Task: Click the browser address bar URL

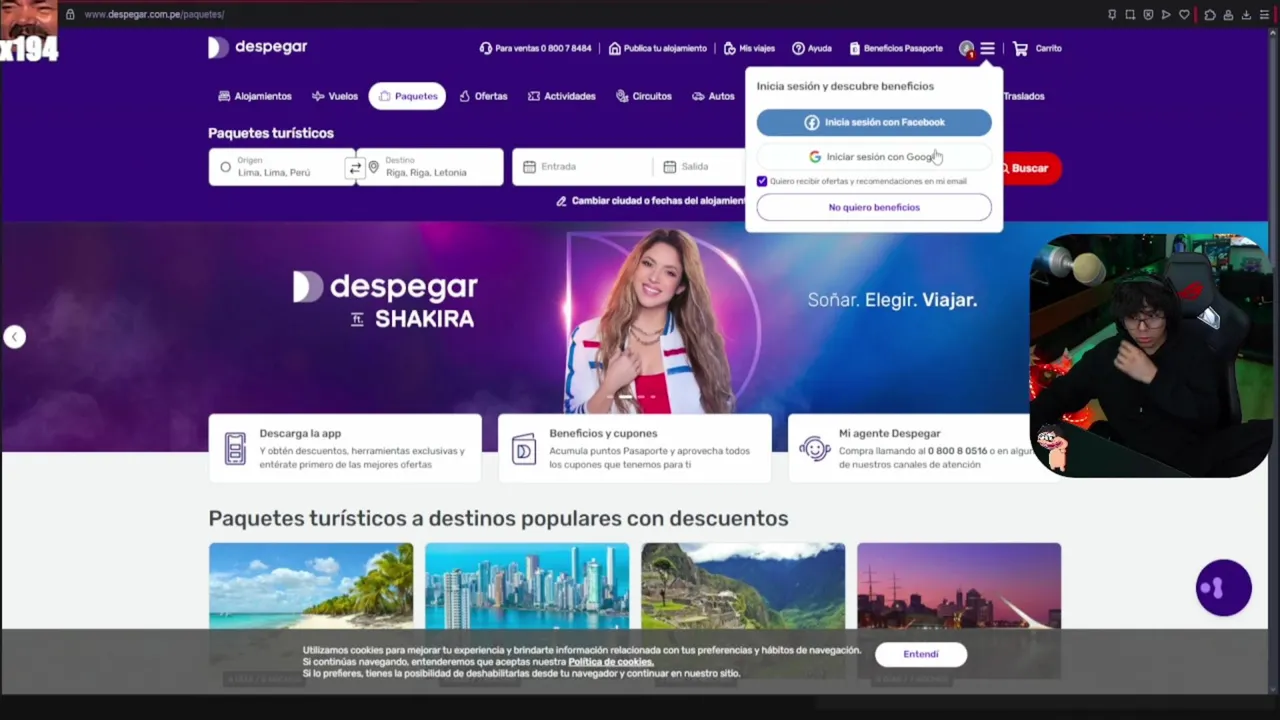Action: pos(154,14)
